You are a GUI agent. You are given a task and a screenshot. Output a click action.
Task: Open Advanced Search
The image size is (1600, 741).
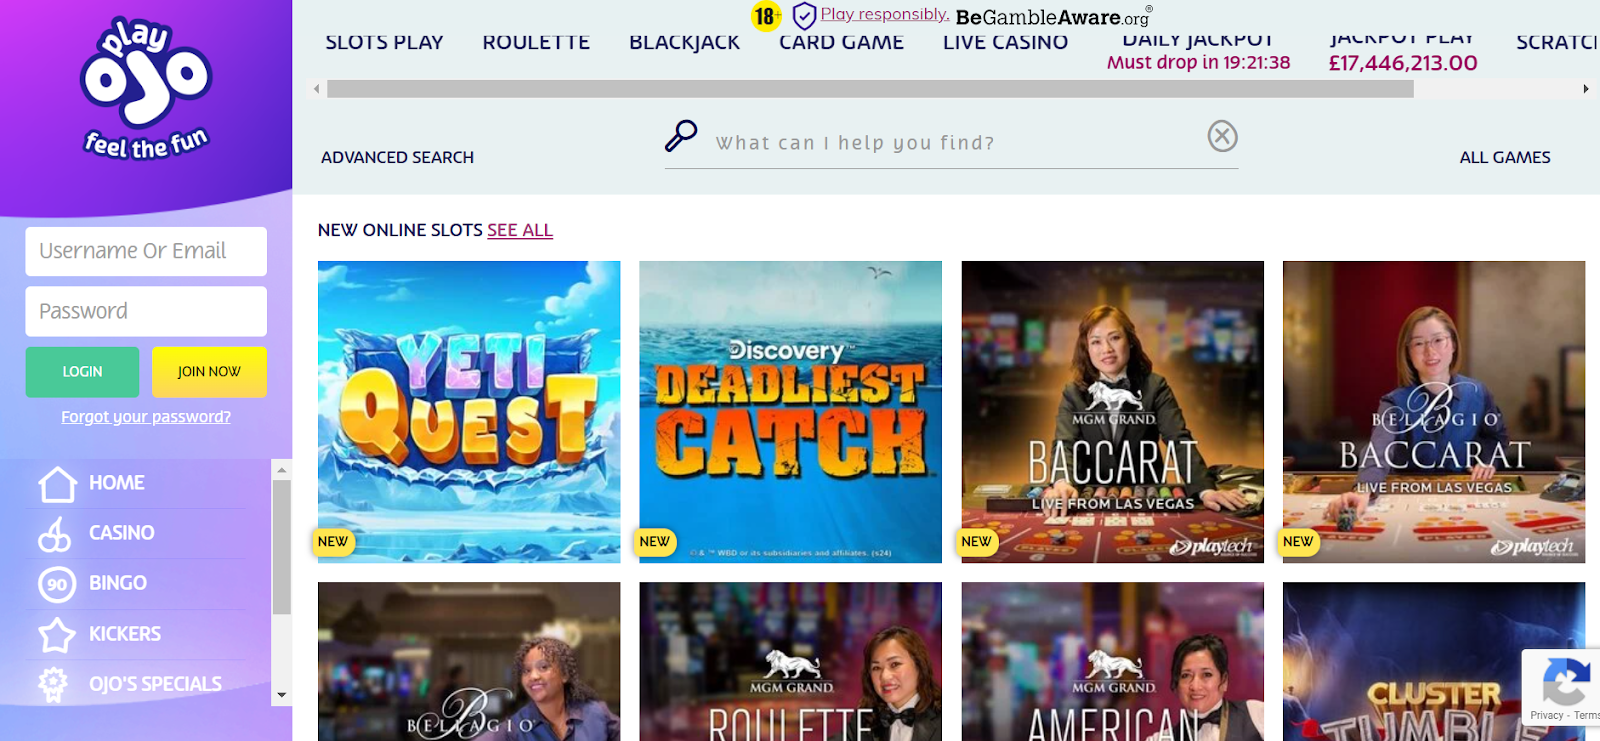pyautogui.click(x=397, y=158)
